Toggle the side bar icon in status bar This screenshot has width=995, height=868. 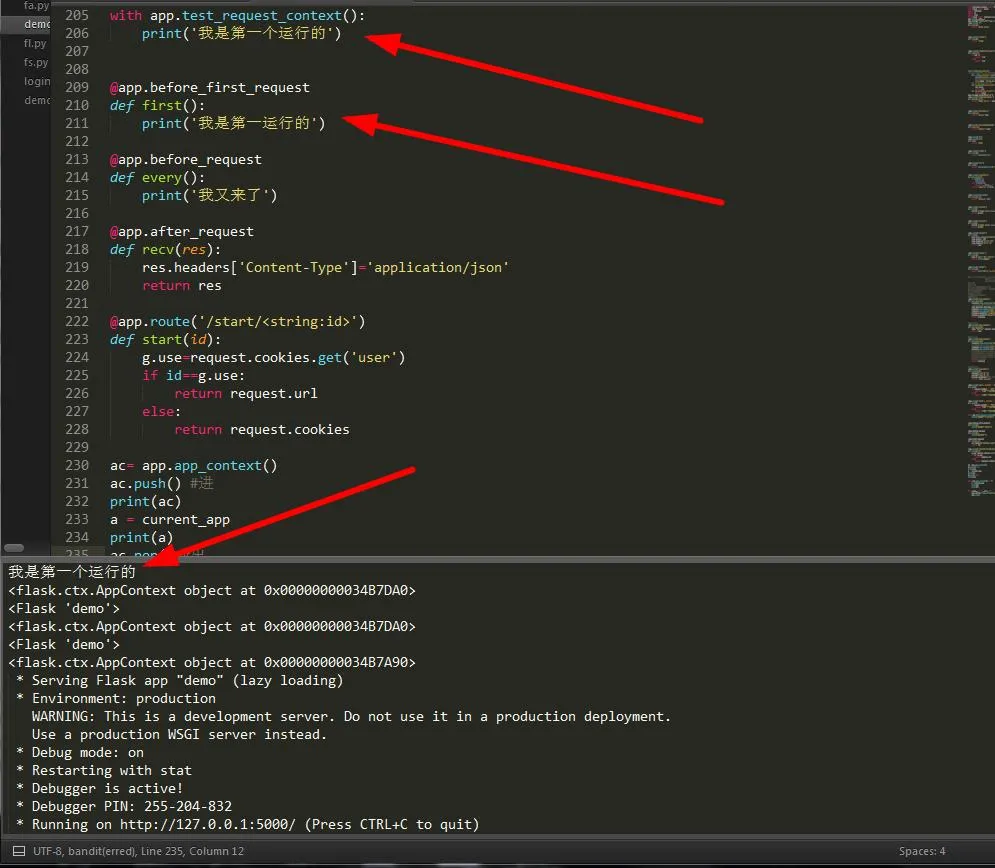pos(15,852)
